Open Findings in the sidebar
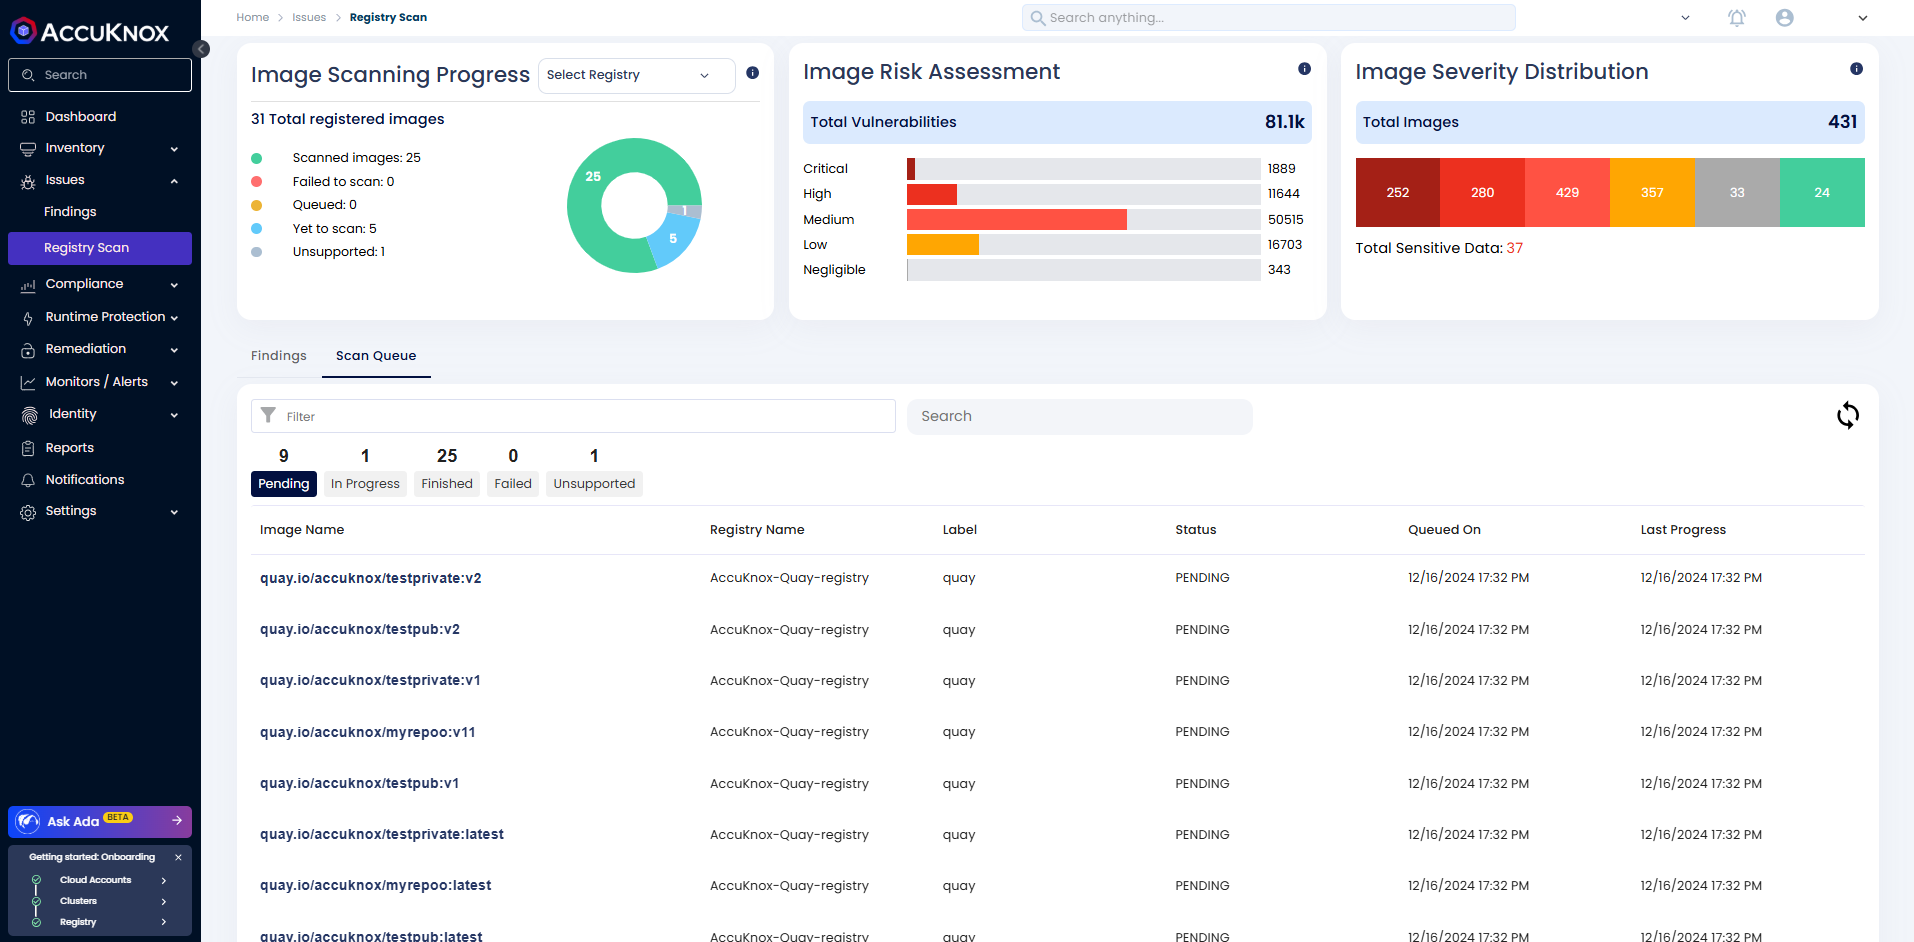 (70, 212)
